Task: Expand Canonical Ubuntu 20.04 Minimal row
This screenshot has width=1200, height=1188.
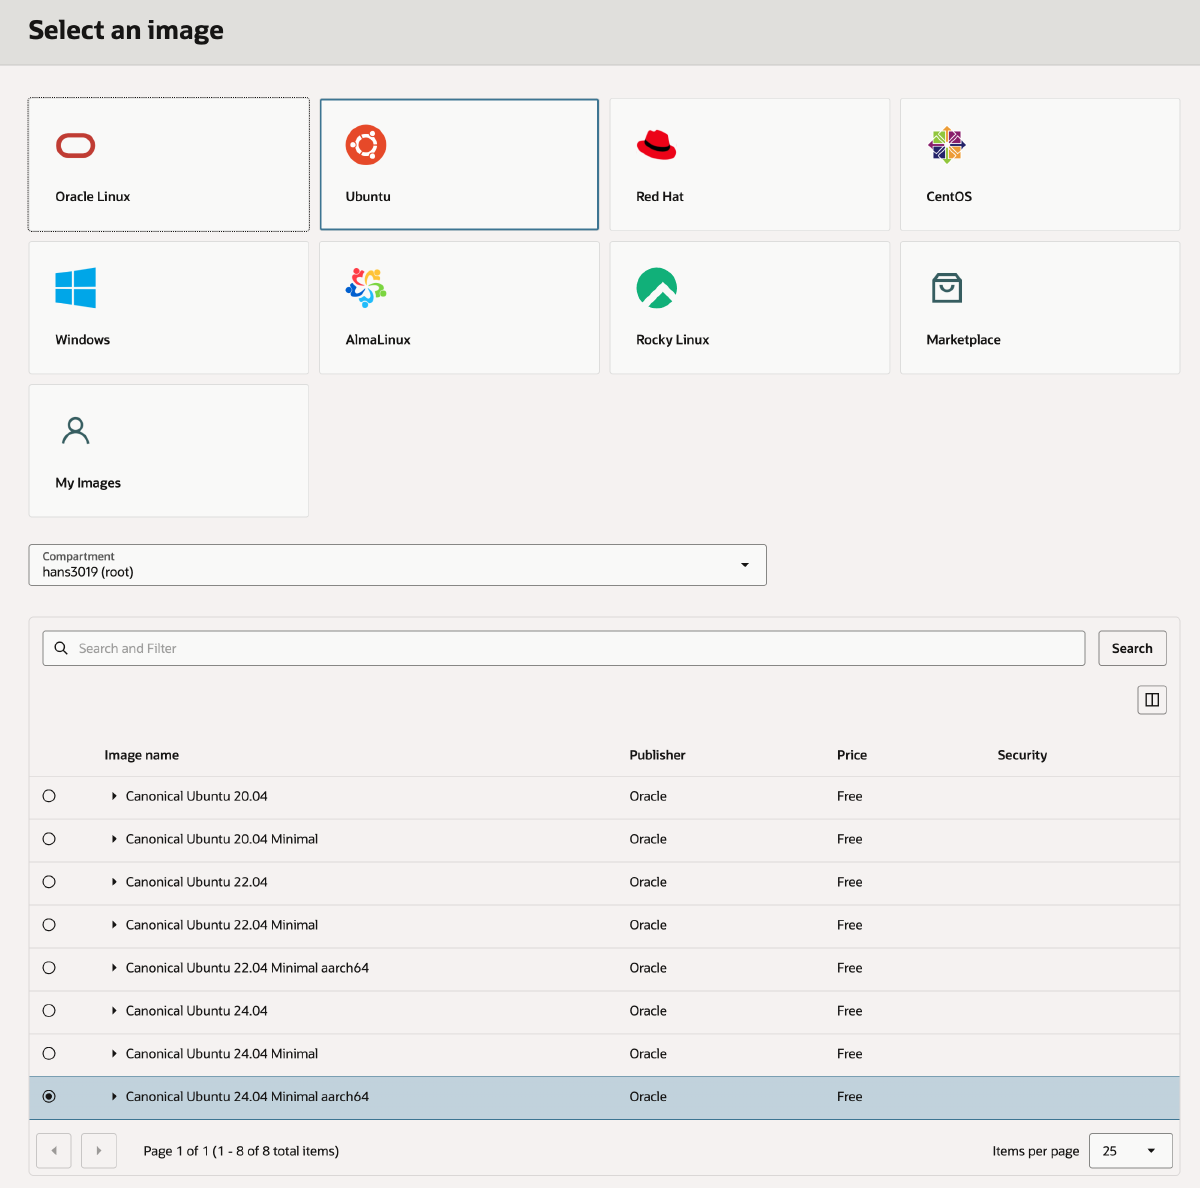Action: (114, 839)
